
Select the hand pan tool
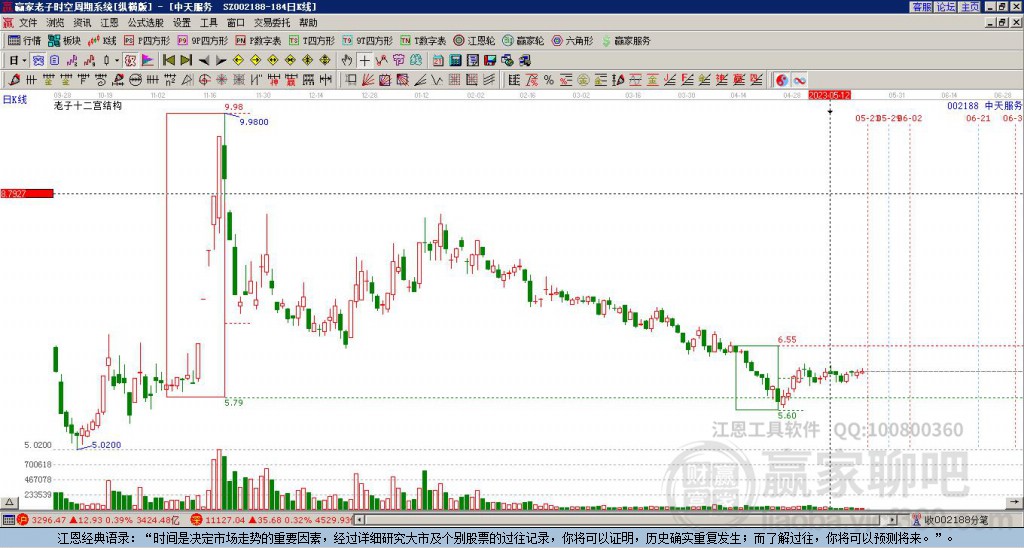coord(347,61)
